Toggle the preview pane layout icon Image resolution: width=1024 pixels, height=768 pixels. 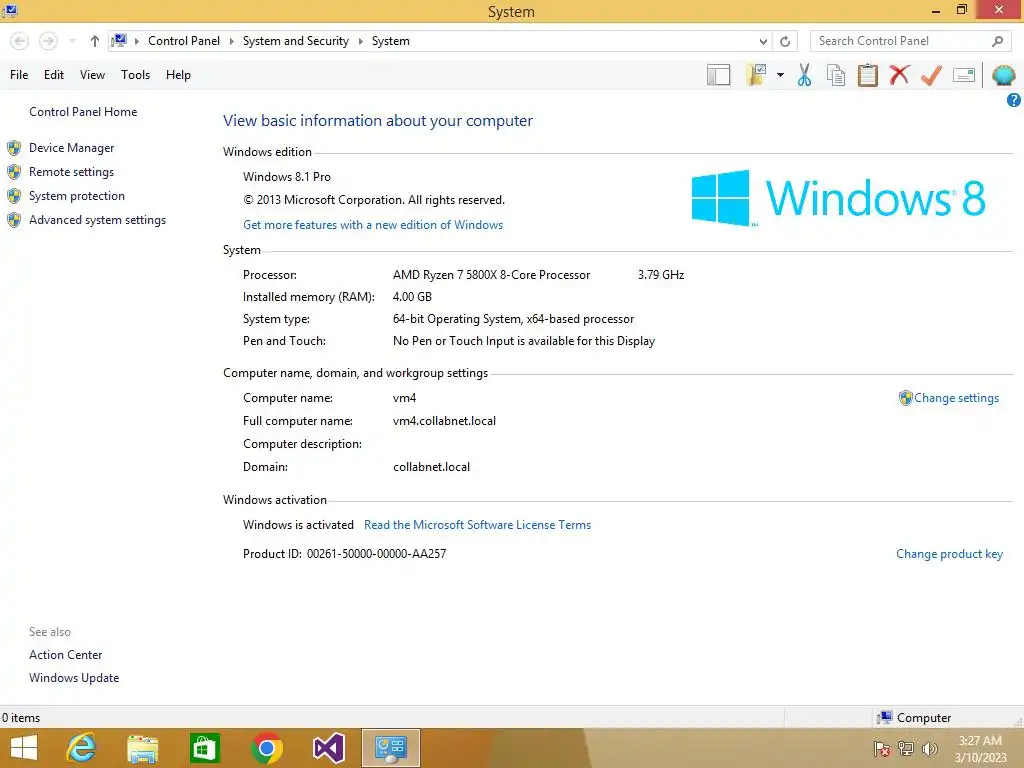click(718, 74)
